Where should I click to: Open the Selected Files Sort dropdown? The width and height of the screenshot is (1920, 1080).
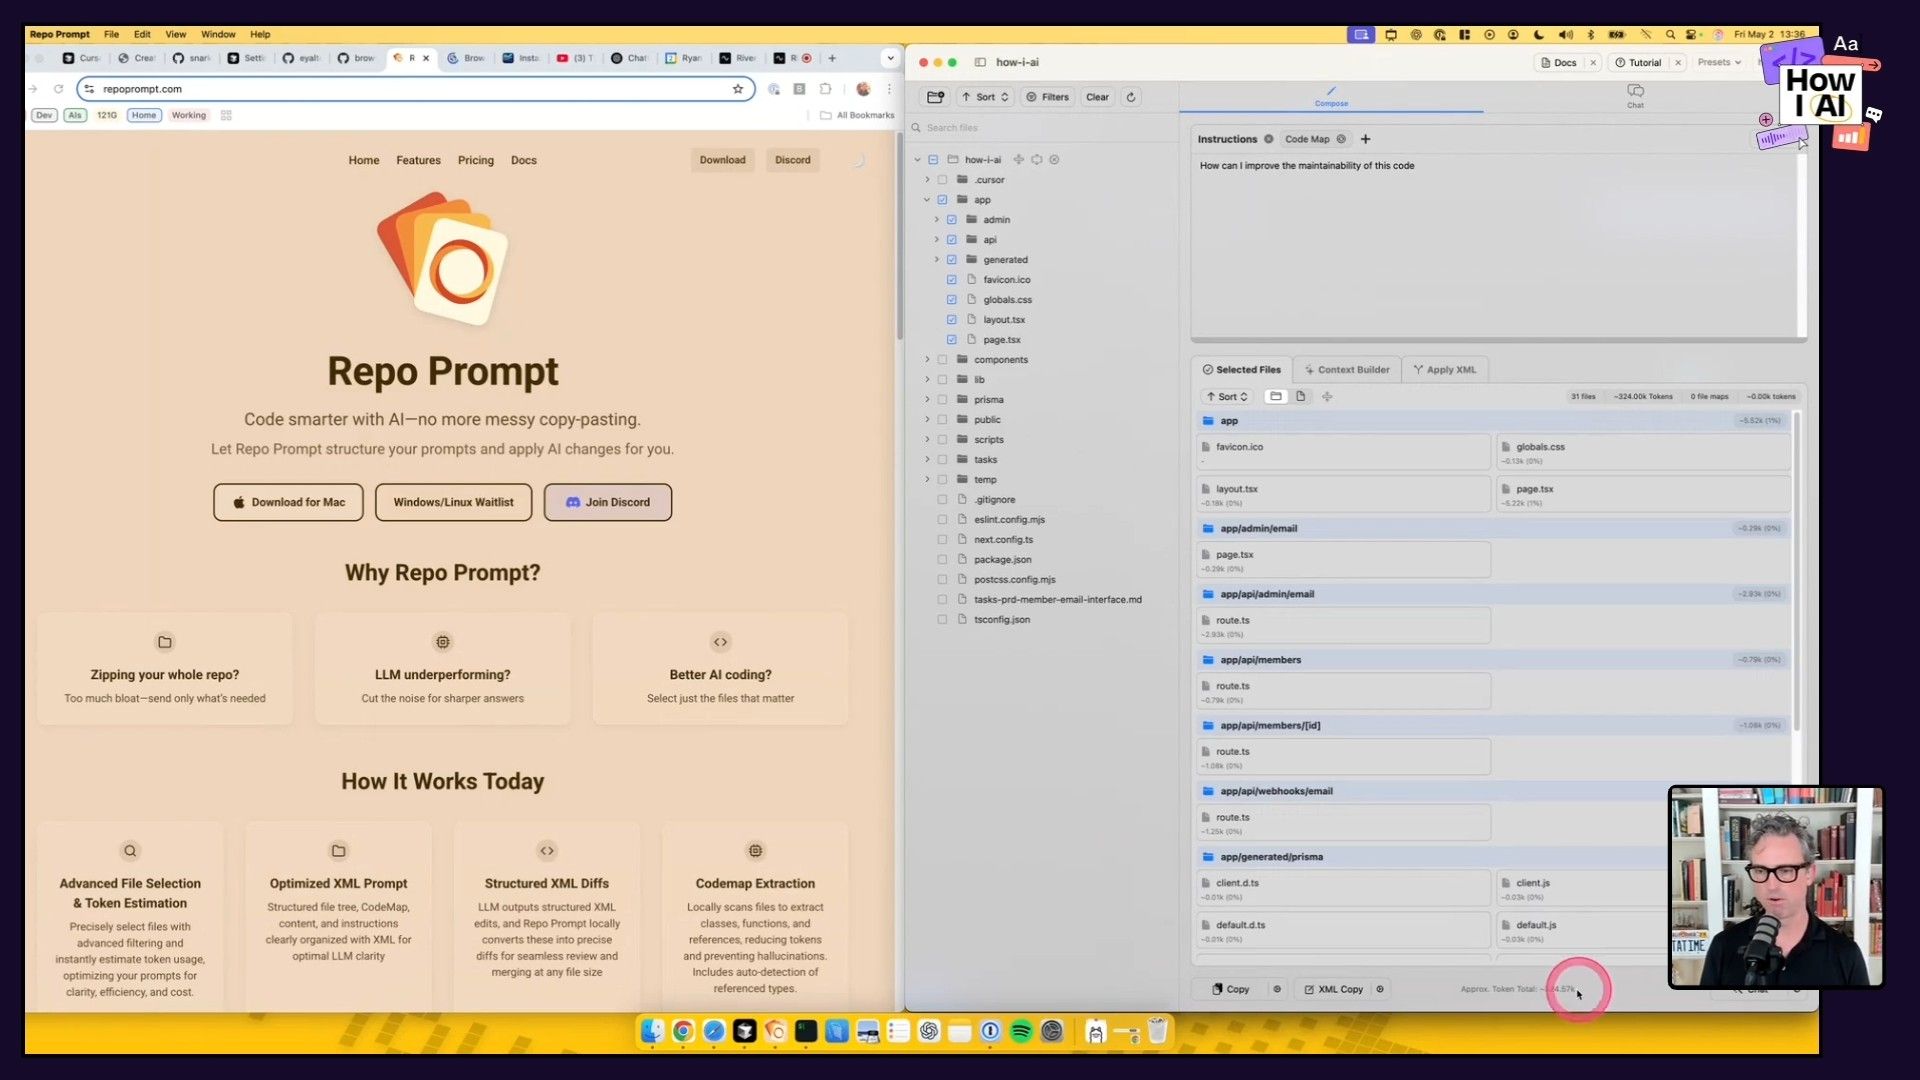point(1227,397)
